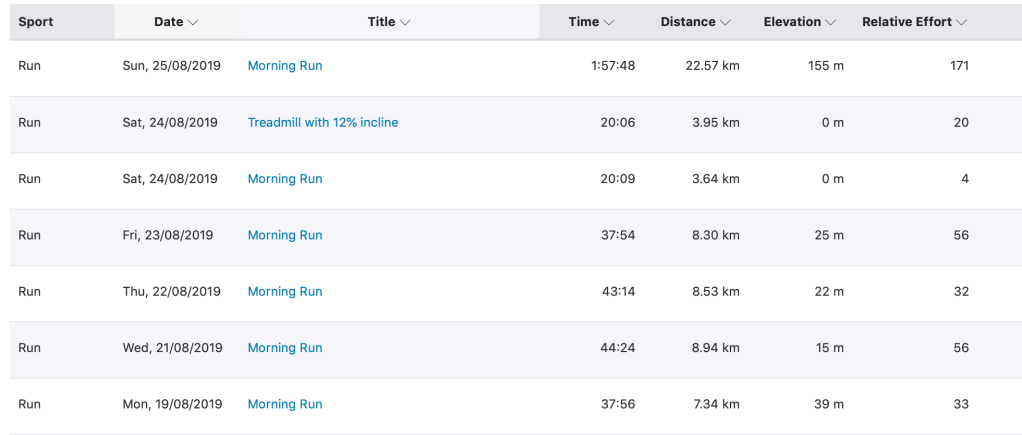The width and height of the screenshot is (1022, 435).
Task: Sort activities by Time column
Action: tap(591, 22)
